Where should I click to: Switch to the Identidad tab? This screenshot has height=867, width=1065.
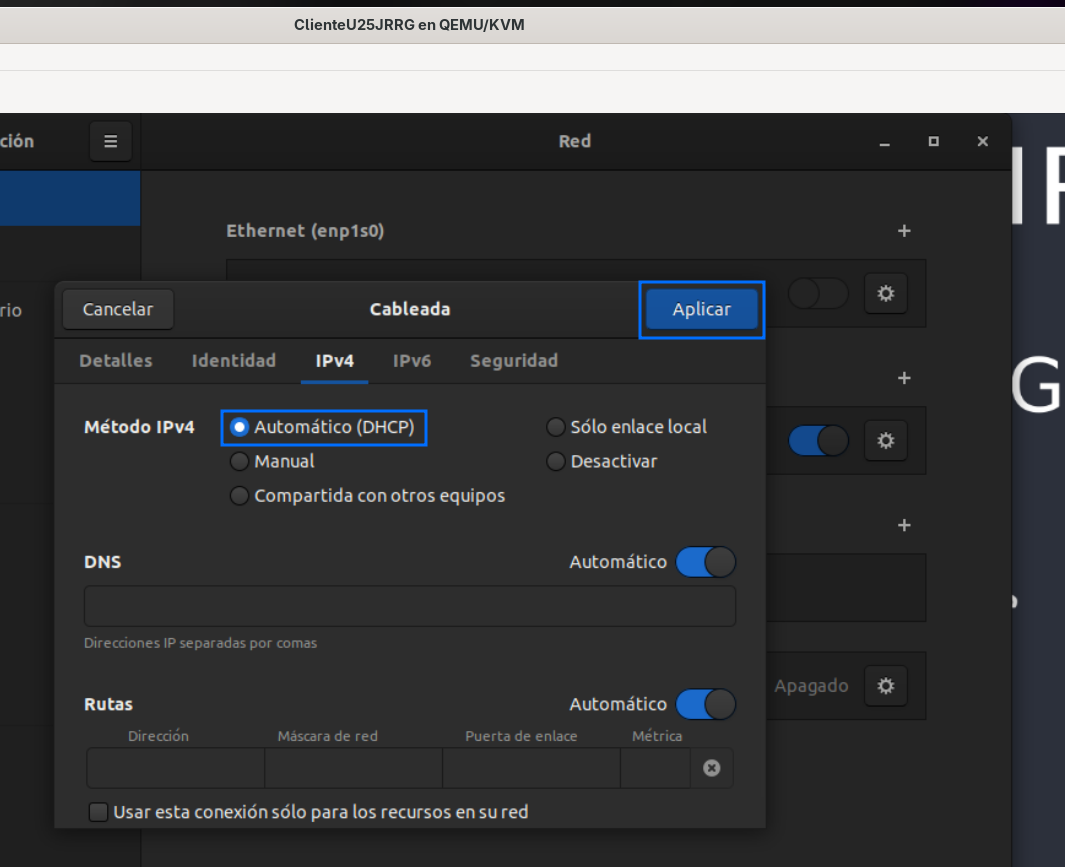click(x=234, y=361)
